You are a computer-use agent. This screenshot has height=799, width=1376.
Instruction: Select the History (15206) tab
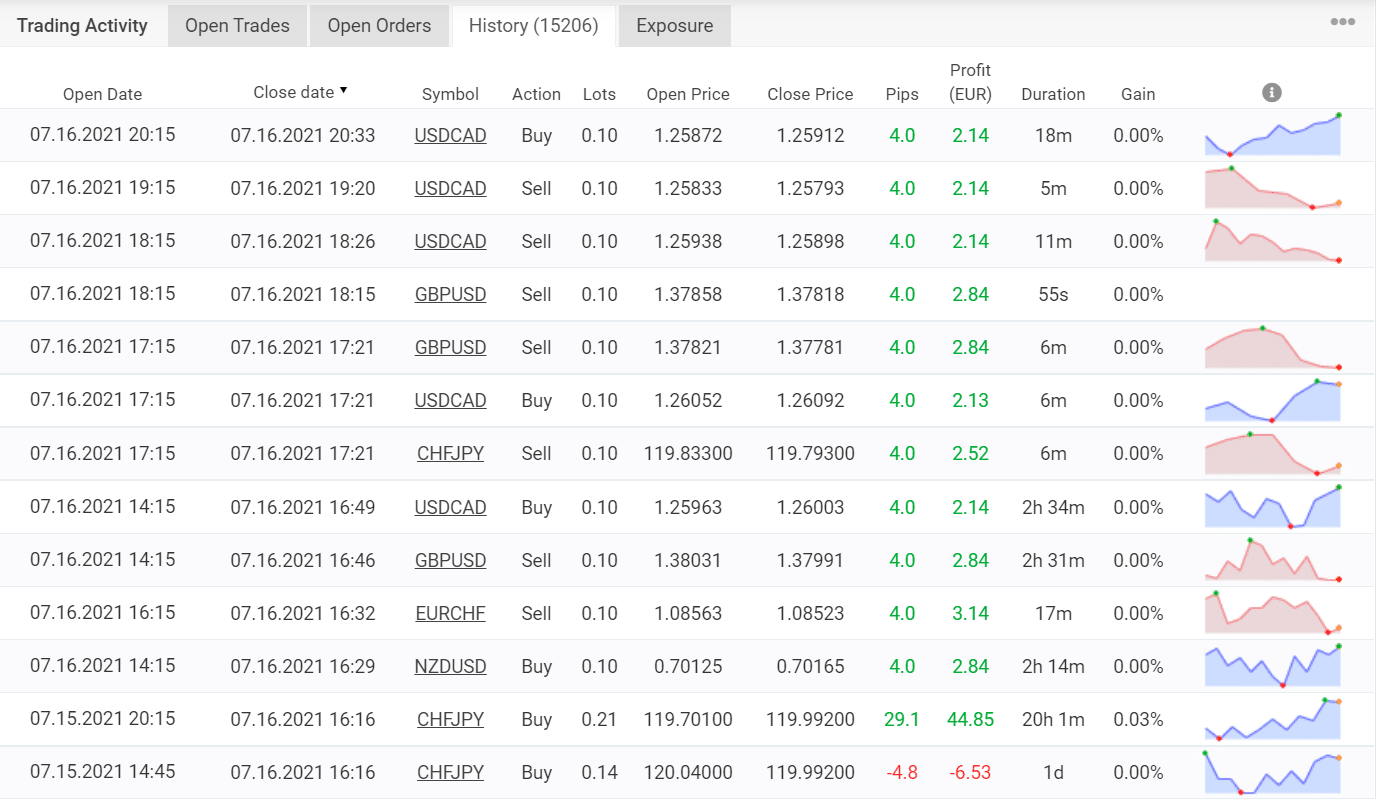[x=534, y=25]
